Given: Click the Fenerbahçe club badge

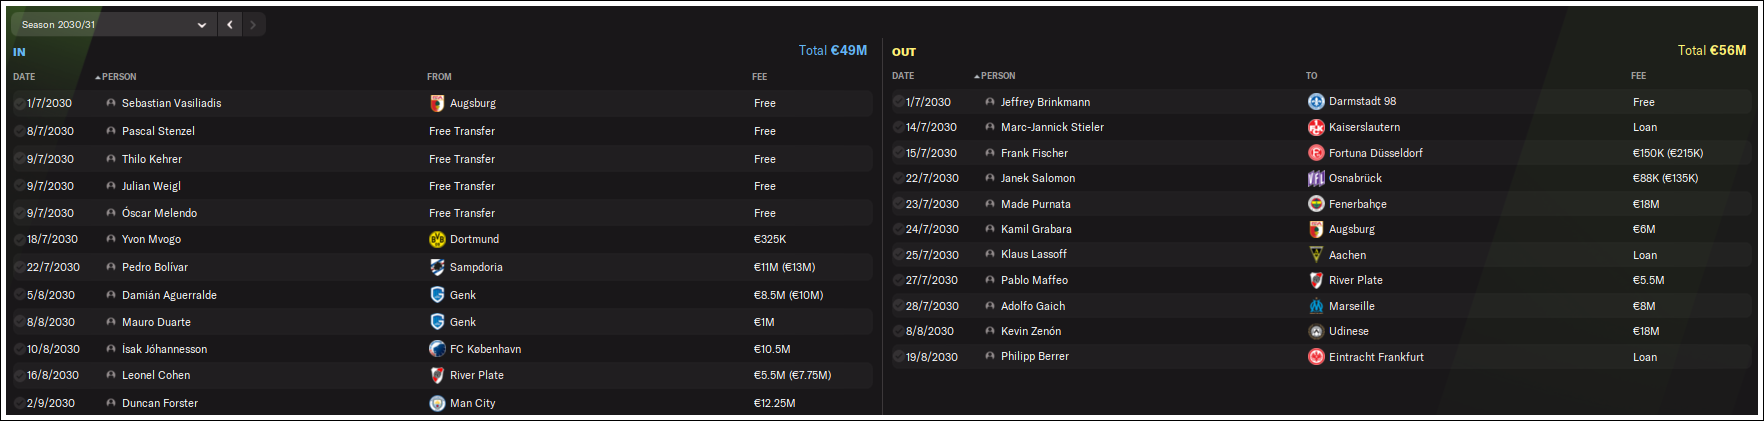Looking at the screenshot, I should click(1316, 204).
